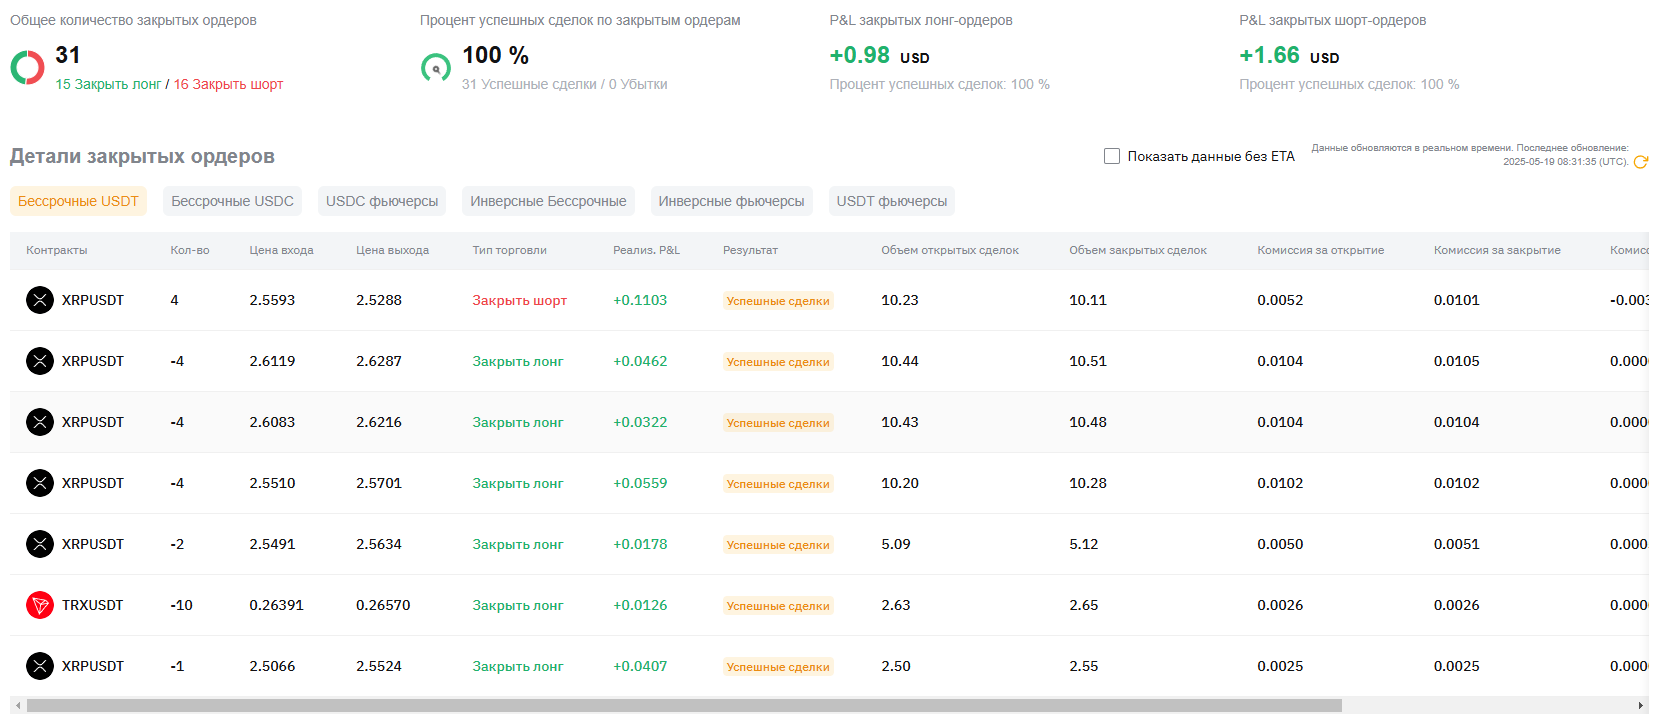Click 'Детали закрытых ордеров' heading
1656x726 pixels.
142,156
